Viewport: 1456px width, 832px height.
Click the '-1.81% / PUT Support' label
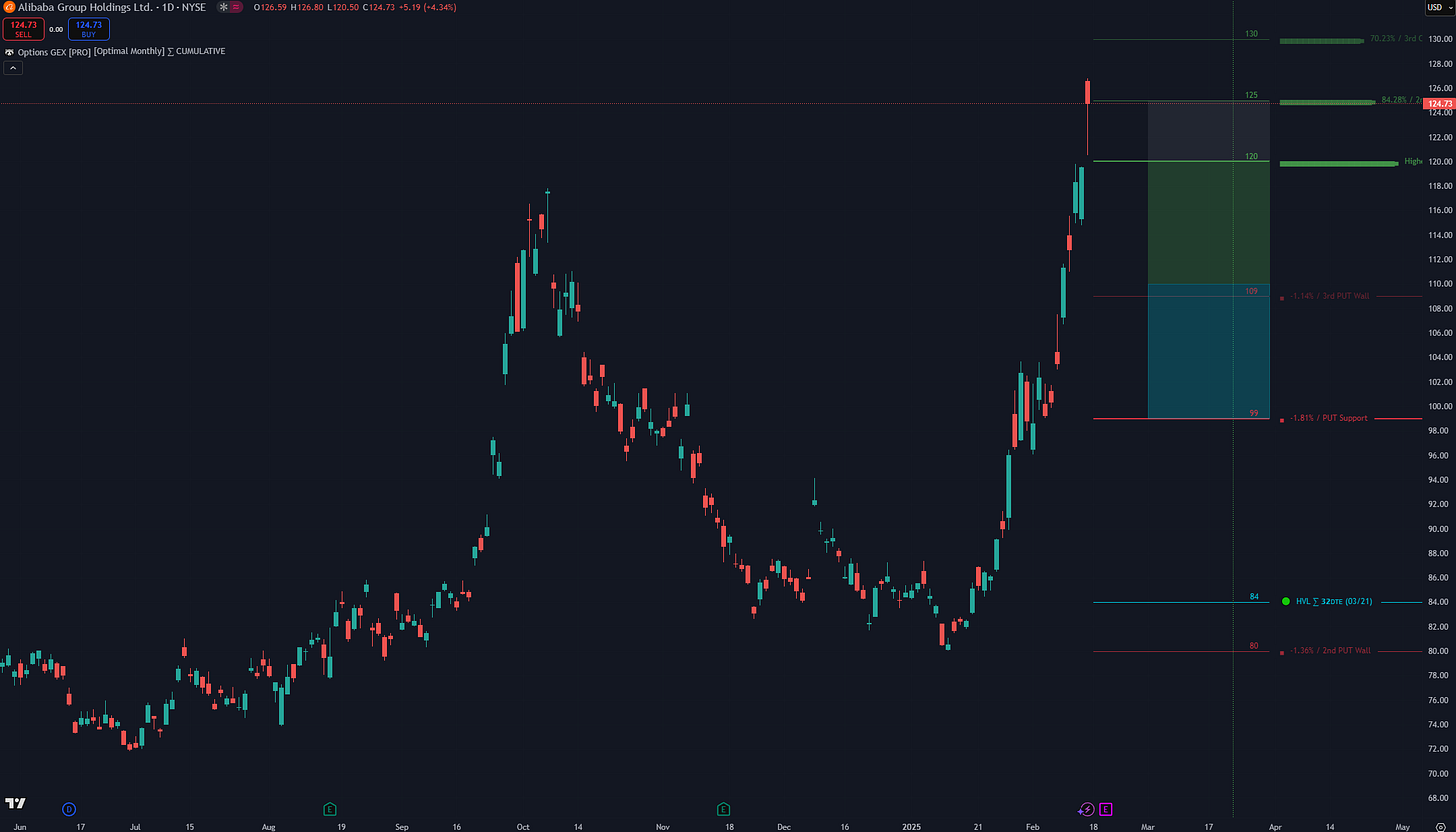pyautogui.click(x=1329, y=418)
